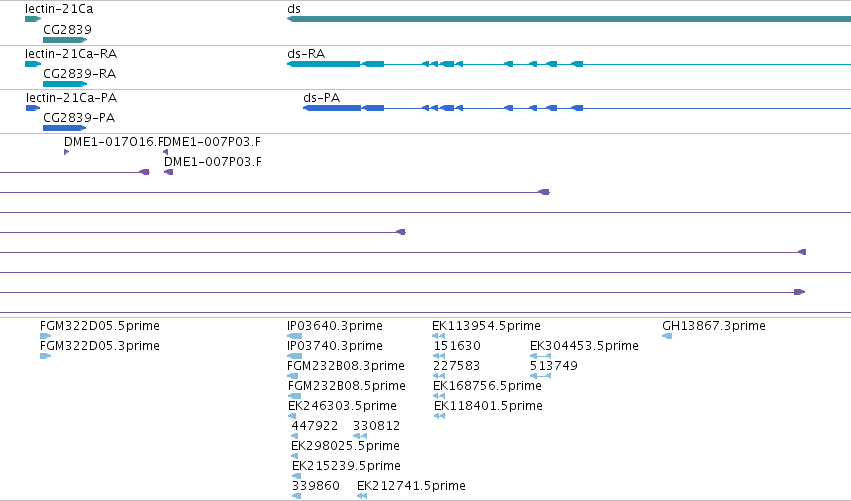Click the purple DME1-017O16.F arrow glyph

66,152
